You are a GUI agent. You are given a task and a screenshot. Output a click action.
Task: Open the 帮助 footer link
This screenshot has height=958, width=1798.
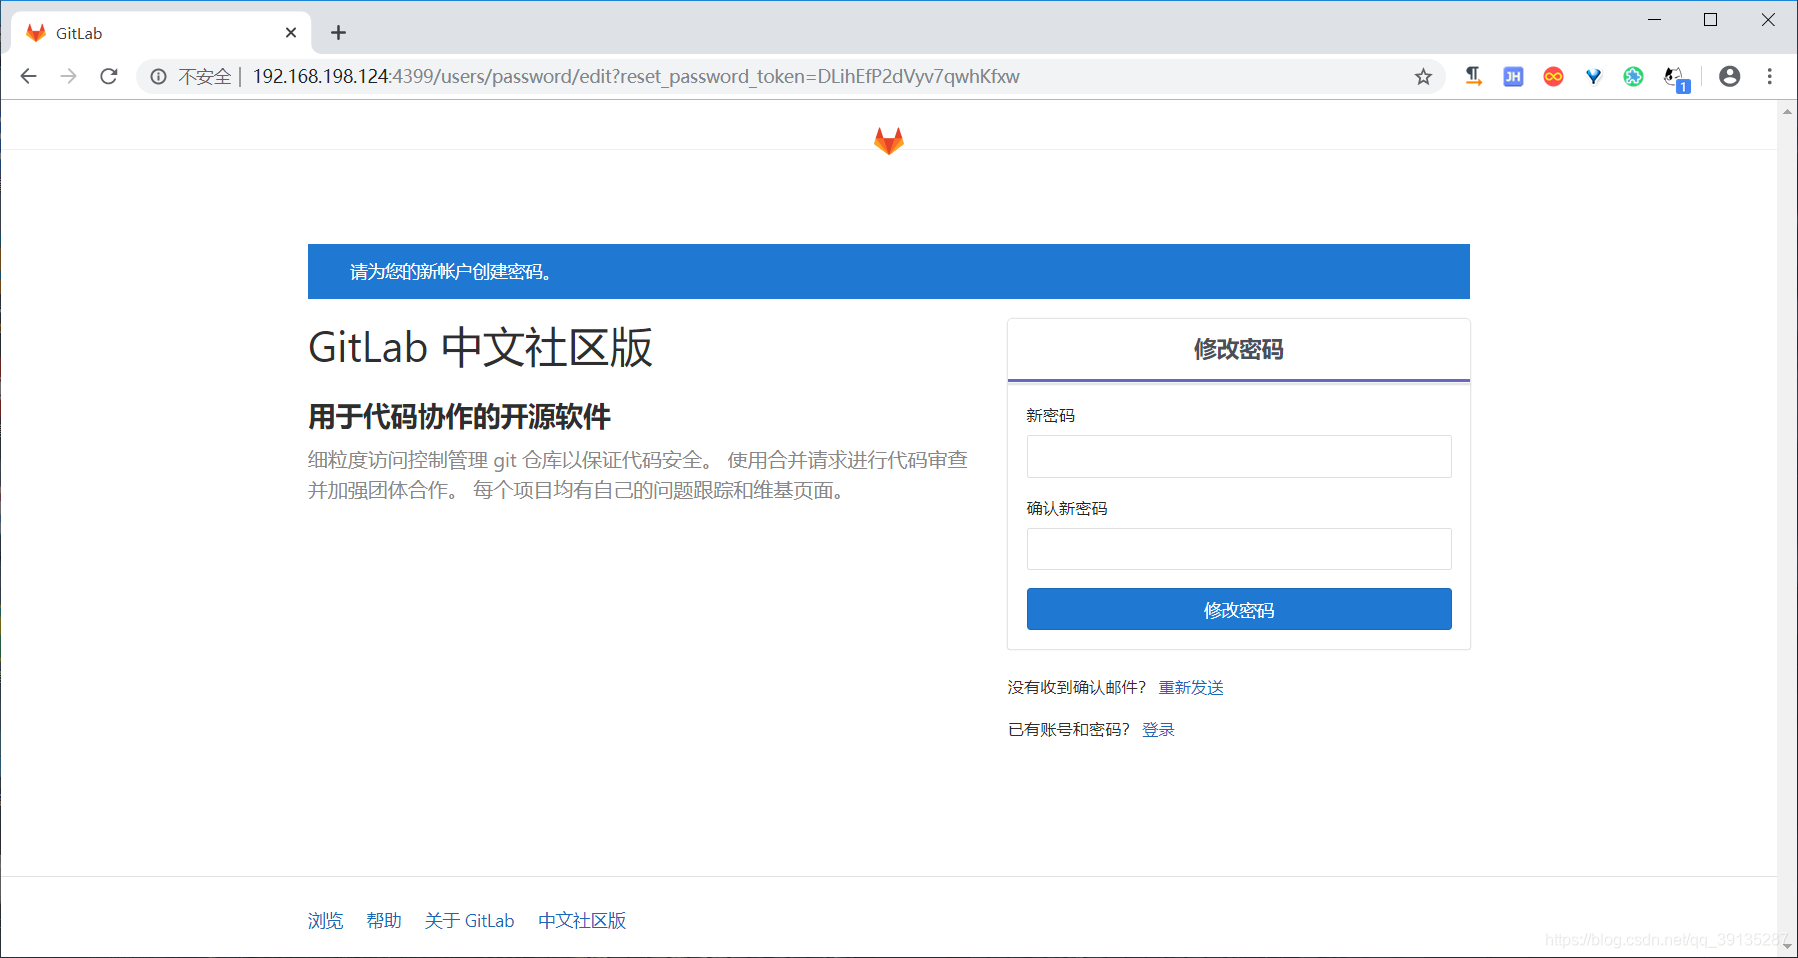[384, 920]
